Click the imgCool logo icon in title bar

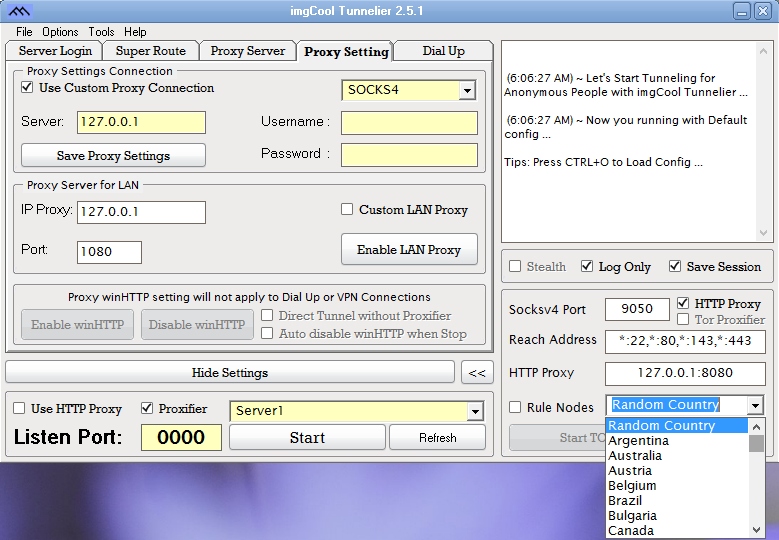click(x=20, y=10)
